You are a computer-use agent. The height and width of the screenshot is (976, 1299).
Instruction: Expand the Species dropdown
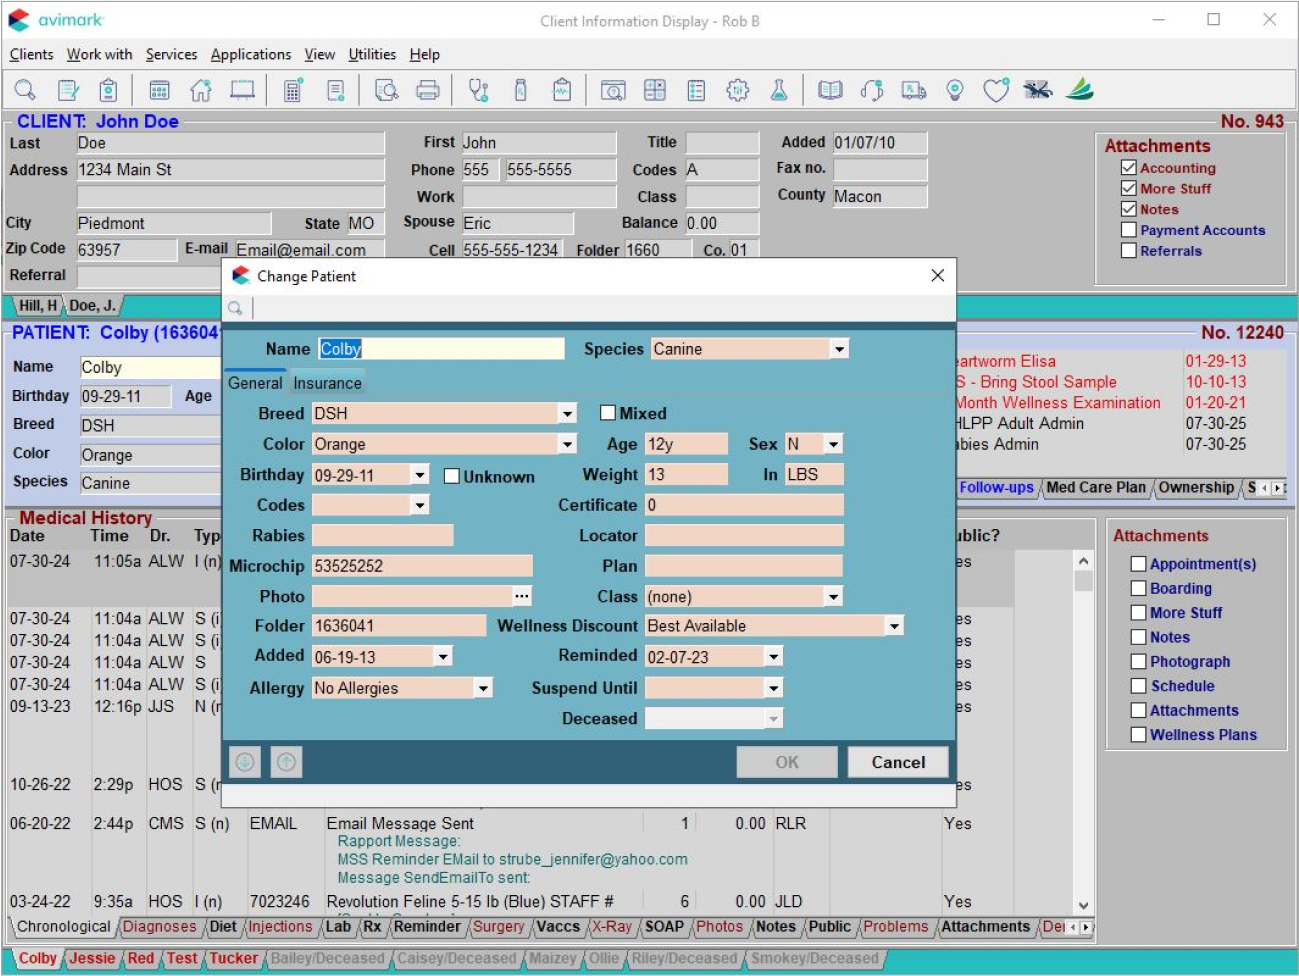pos(840,349)
